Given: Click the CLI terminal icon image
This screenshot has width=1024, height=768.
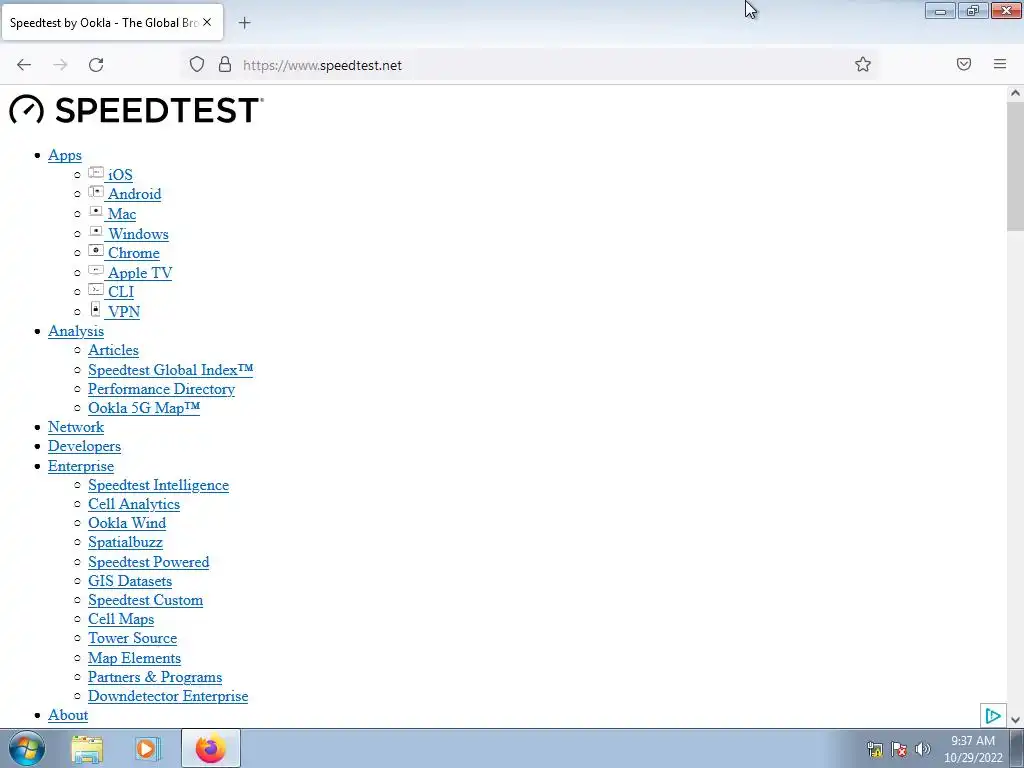Looking at the screenshot, I should (96, 289).
